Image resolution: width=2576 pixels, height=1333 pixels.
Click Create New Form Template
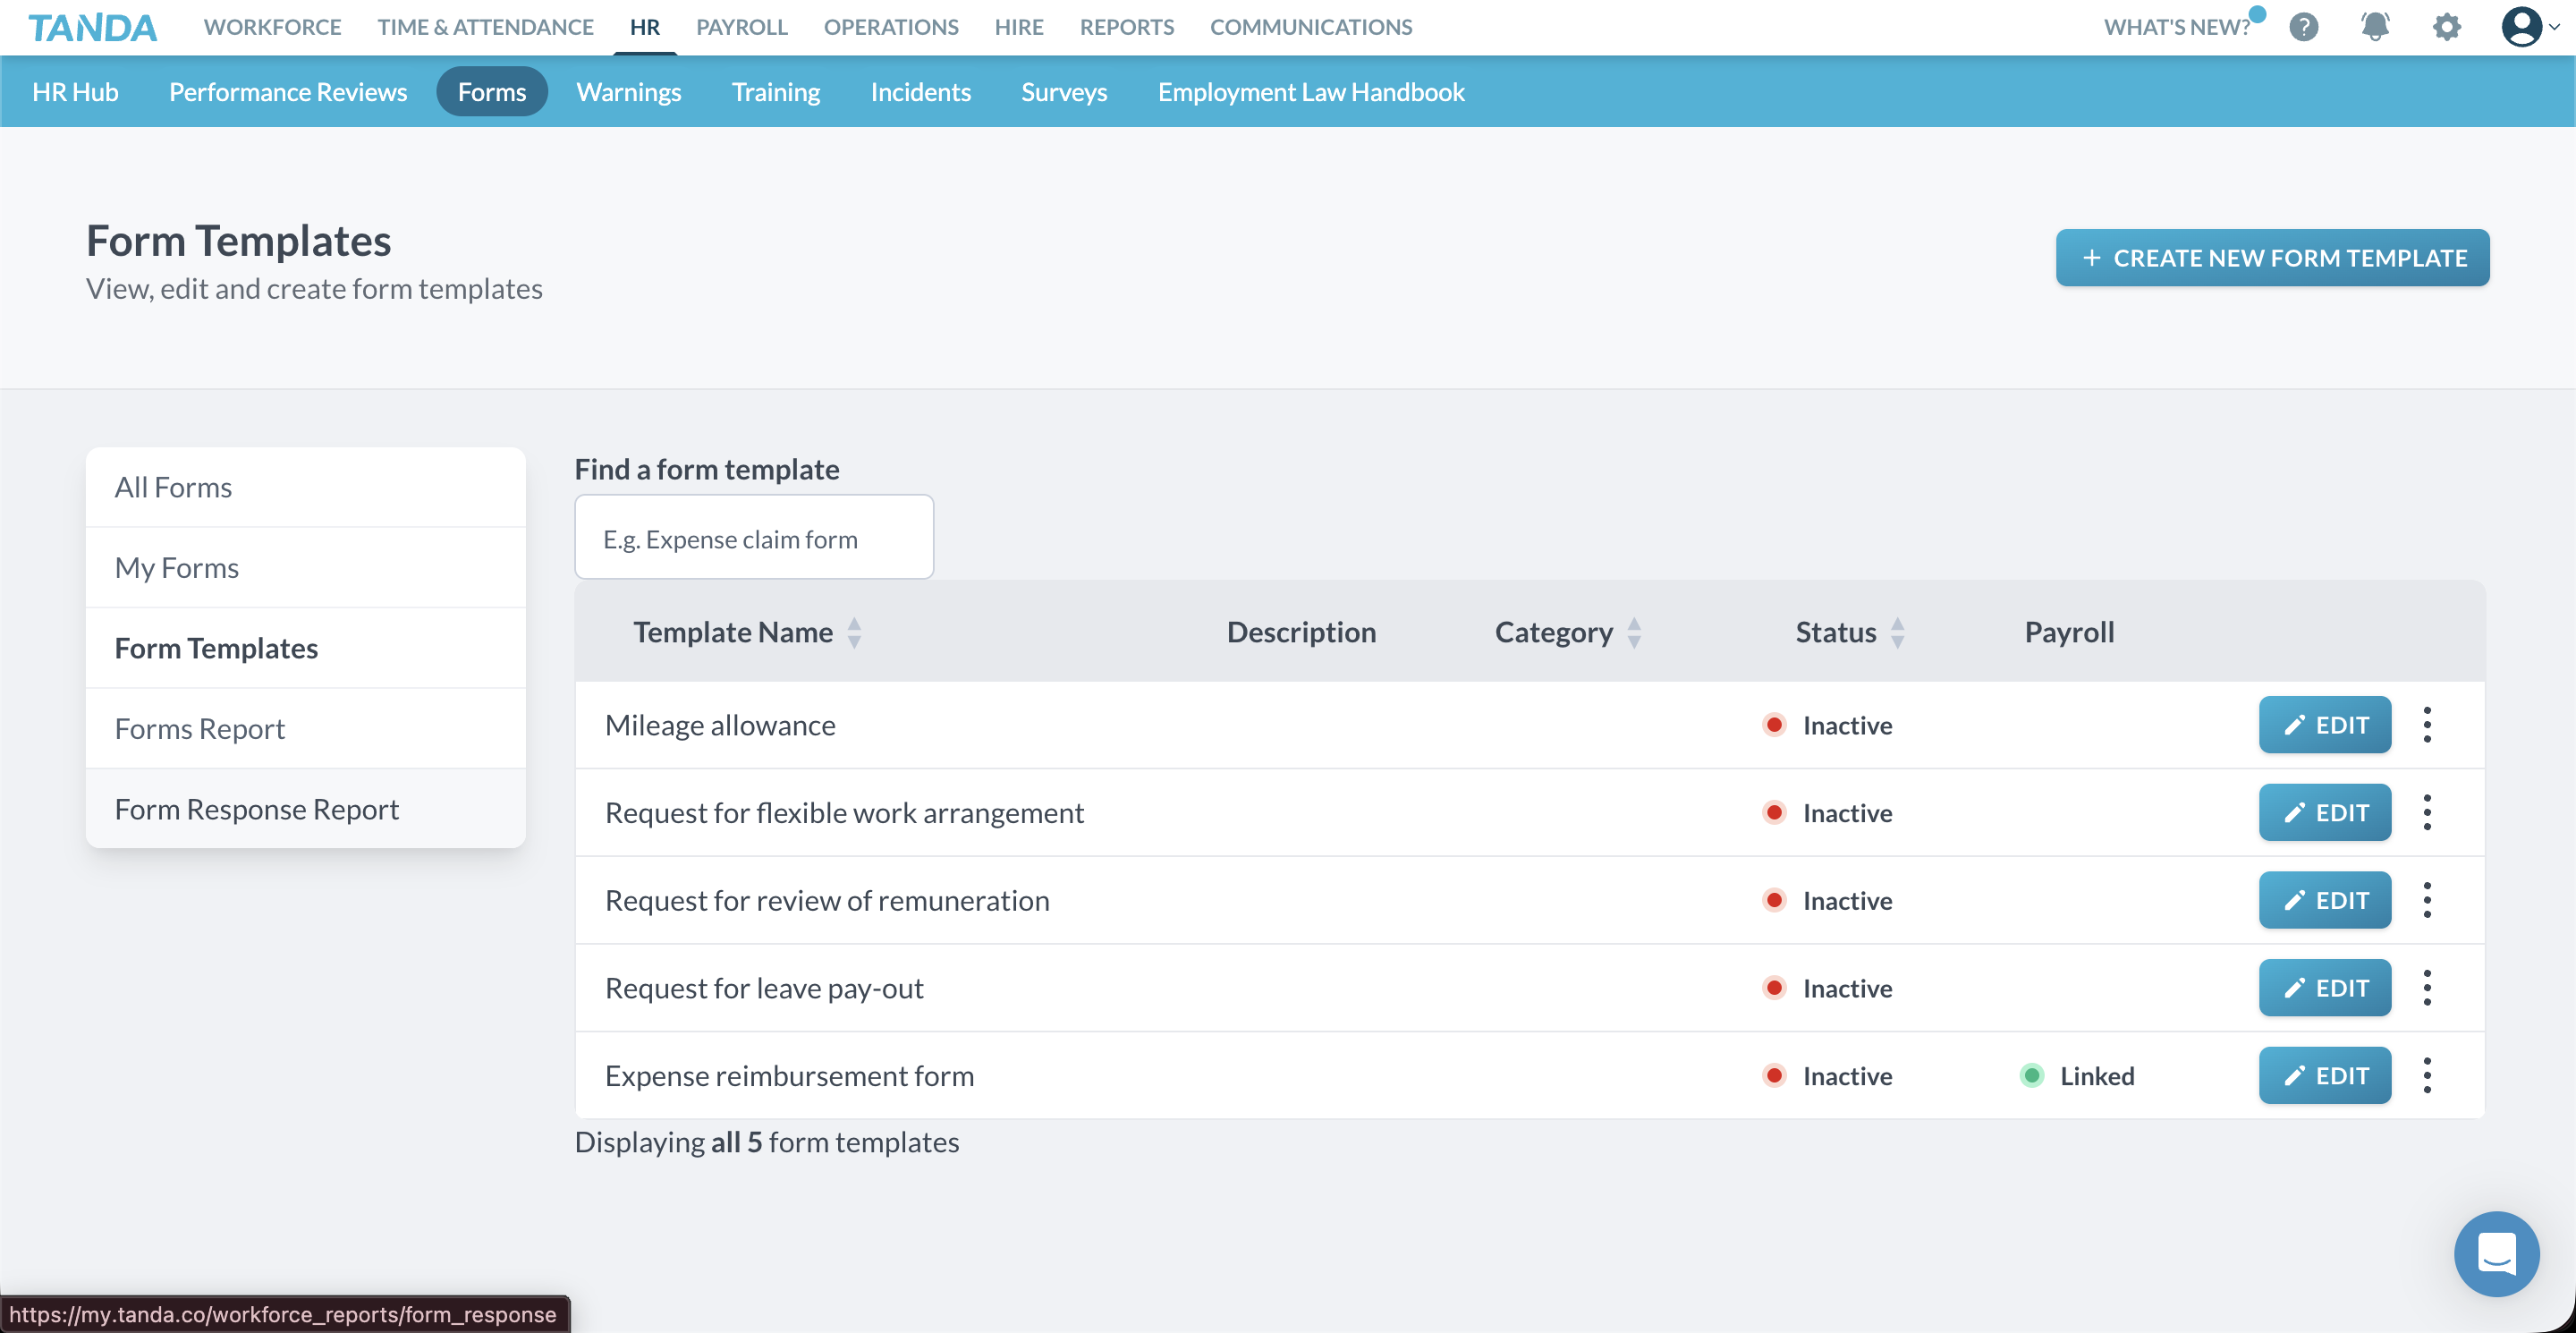(2272, 257)
